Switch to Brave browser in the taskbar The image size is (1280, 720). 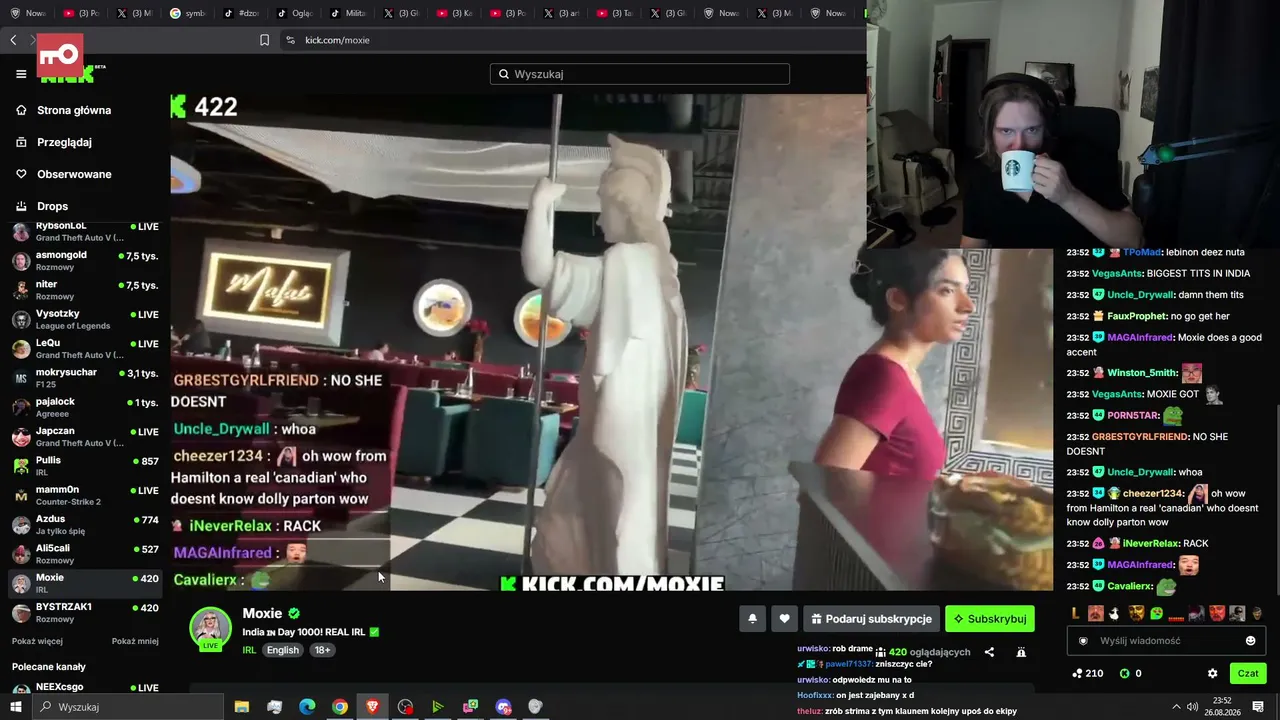tap(372, 707)
